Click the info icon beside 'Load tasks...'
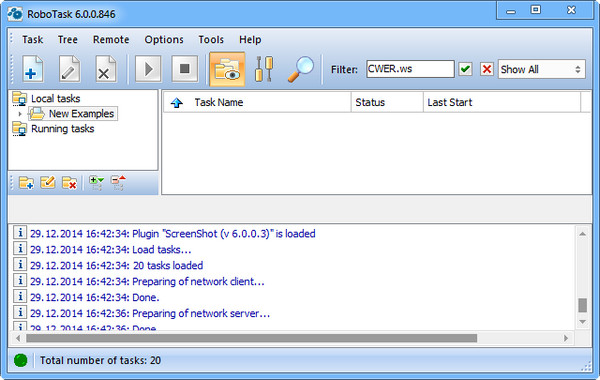The image size is (600, 380). pos(20,248)
